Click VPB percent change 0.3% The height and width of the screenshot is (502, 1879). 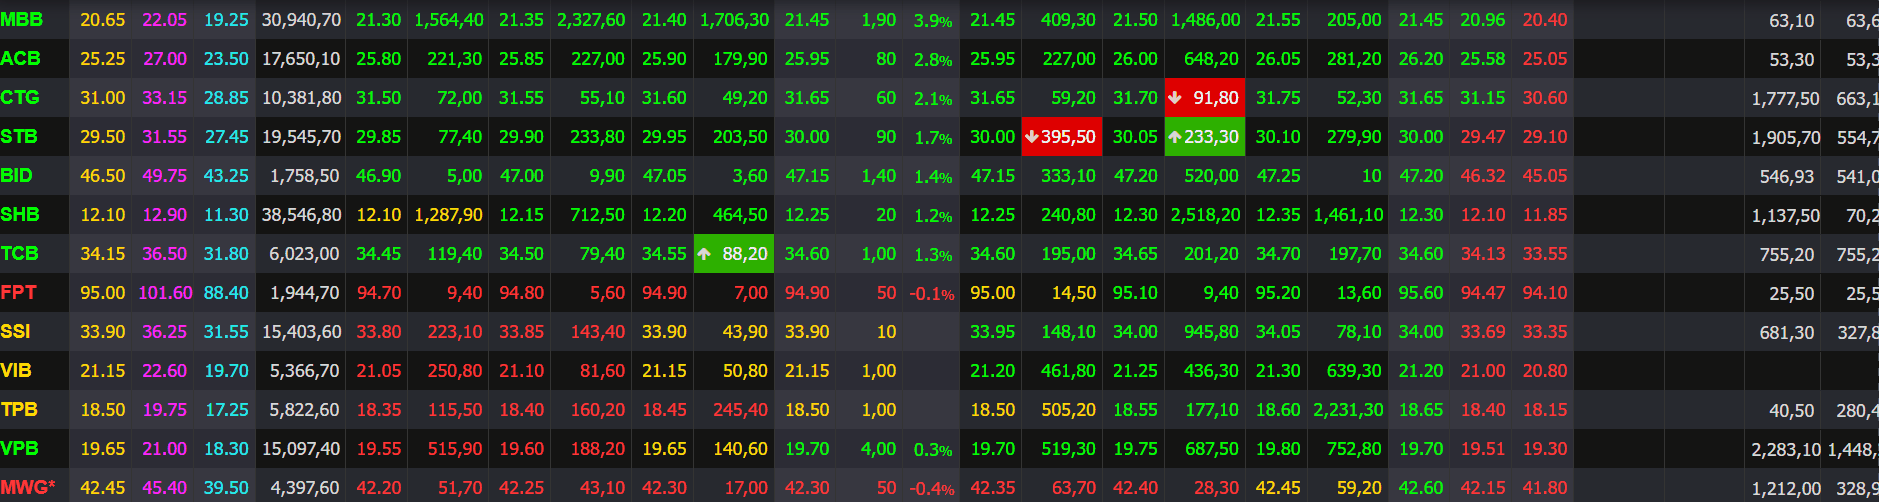tap(933, 450)
